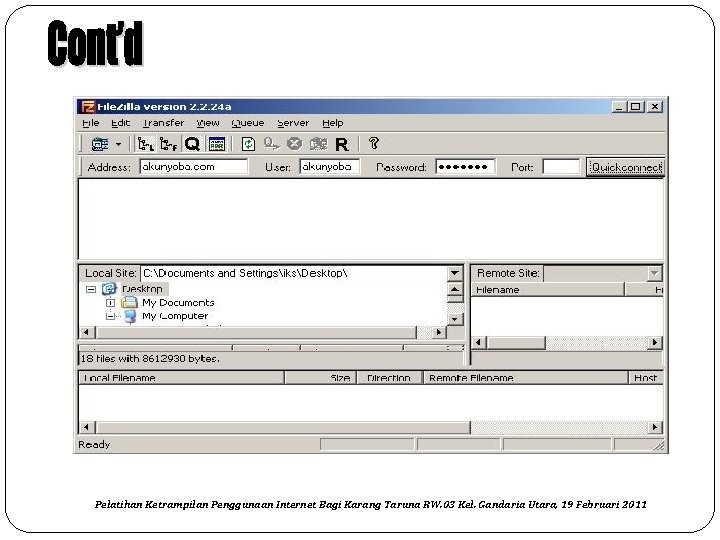Click queue horizontal scrollbar thumb
The height and width of the screenshot is (540, 720).
pos(283,427)
